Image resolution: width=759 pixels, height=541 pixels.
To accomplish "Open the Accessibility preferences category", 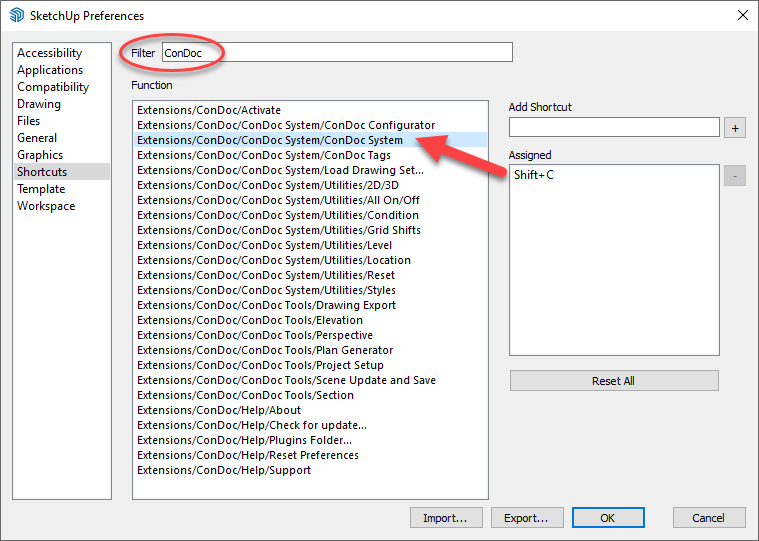I will tap(50, 53).
